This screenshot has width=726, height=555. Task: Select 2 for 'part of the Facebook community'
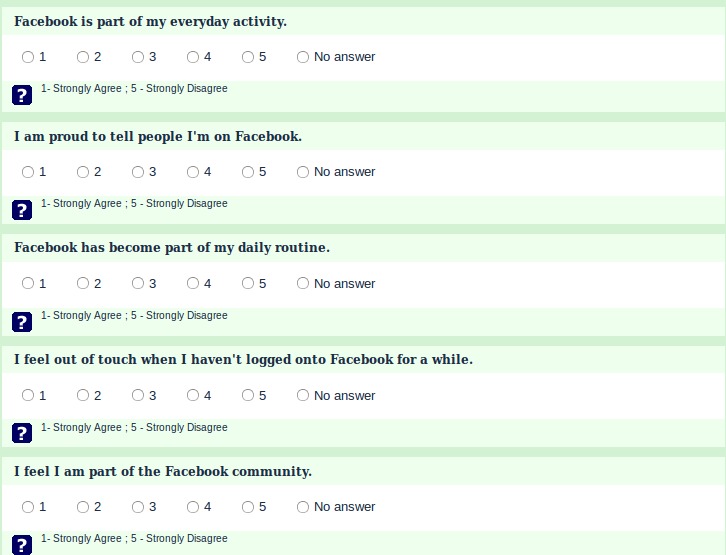pos(83,507)
